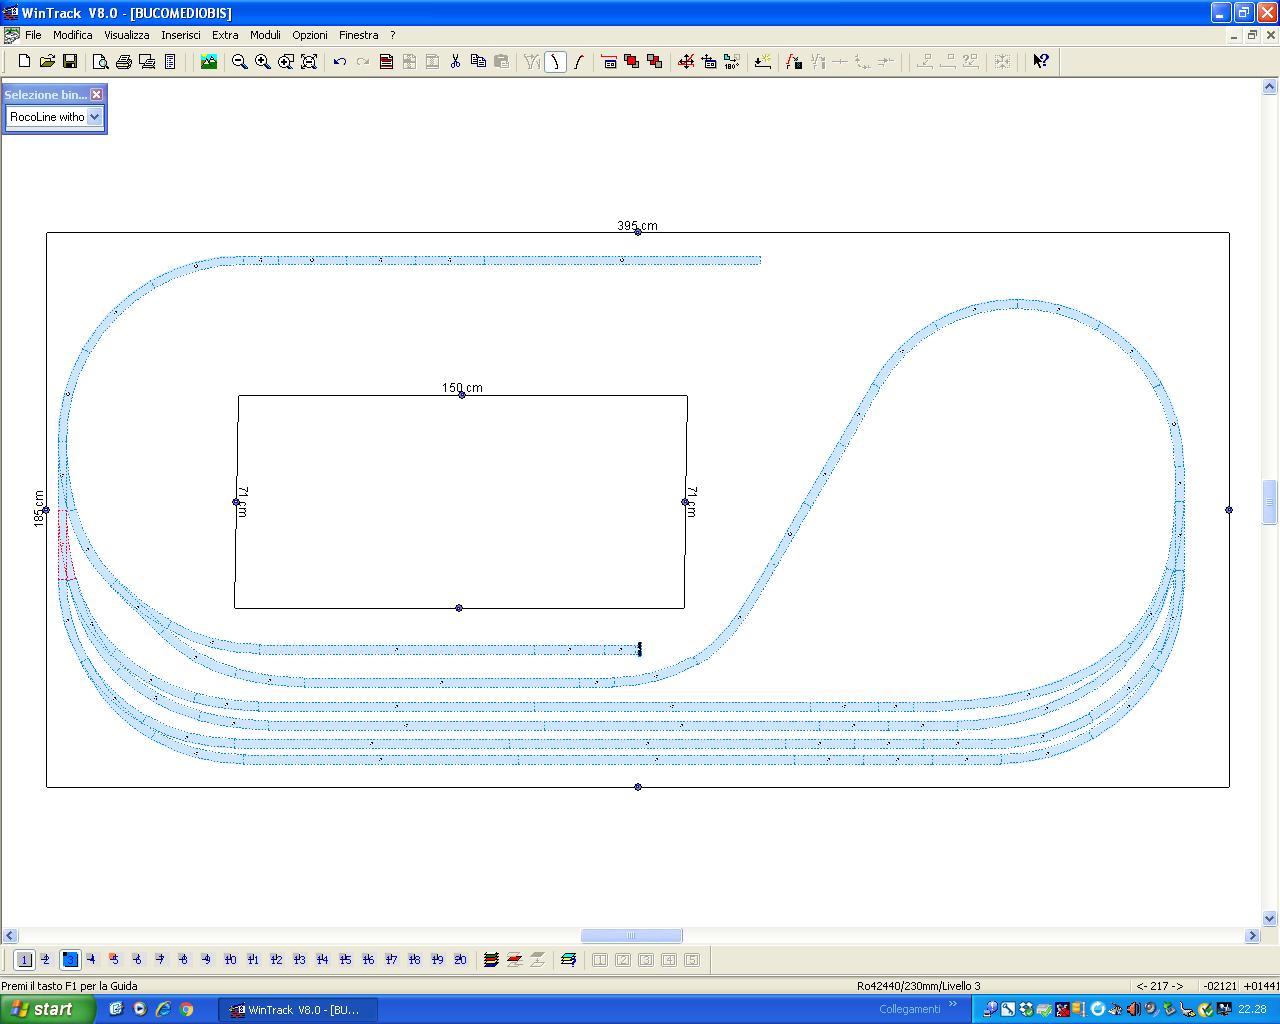Screen dimensions: 1280x1024
Task: Toggle layer 20 button
Action: point(460,959)
